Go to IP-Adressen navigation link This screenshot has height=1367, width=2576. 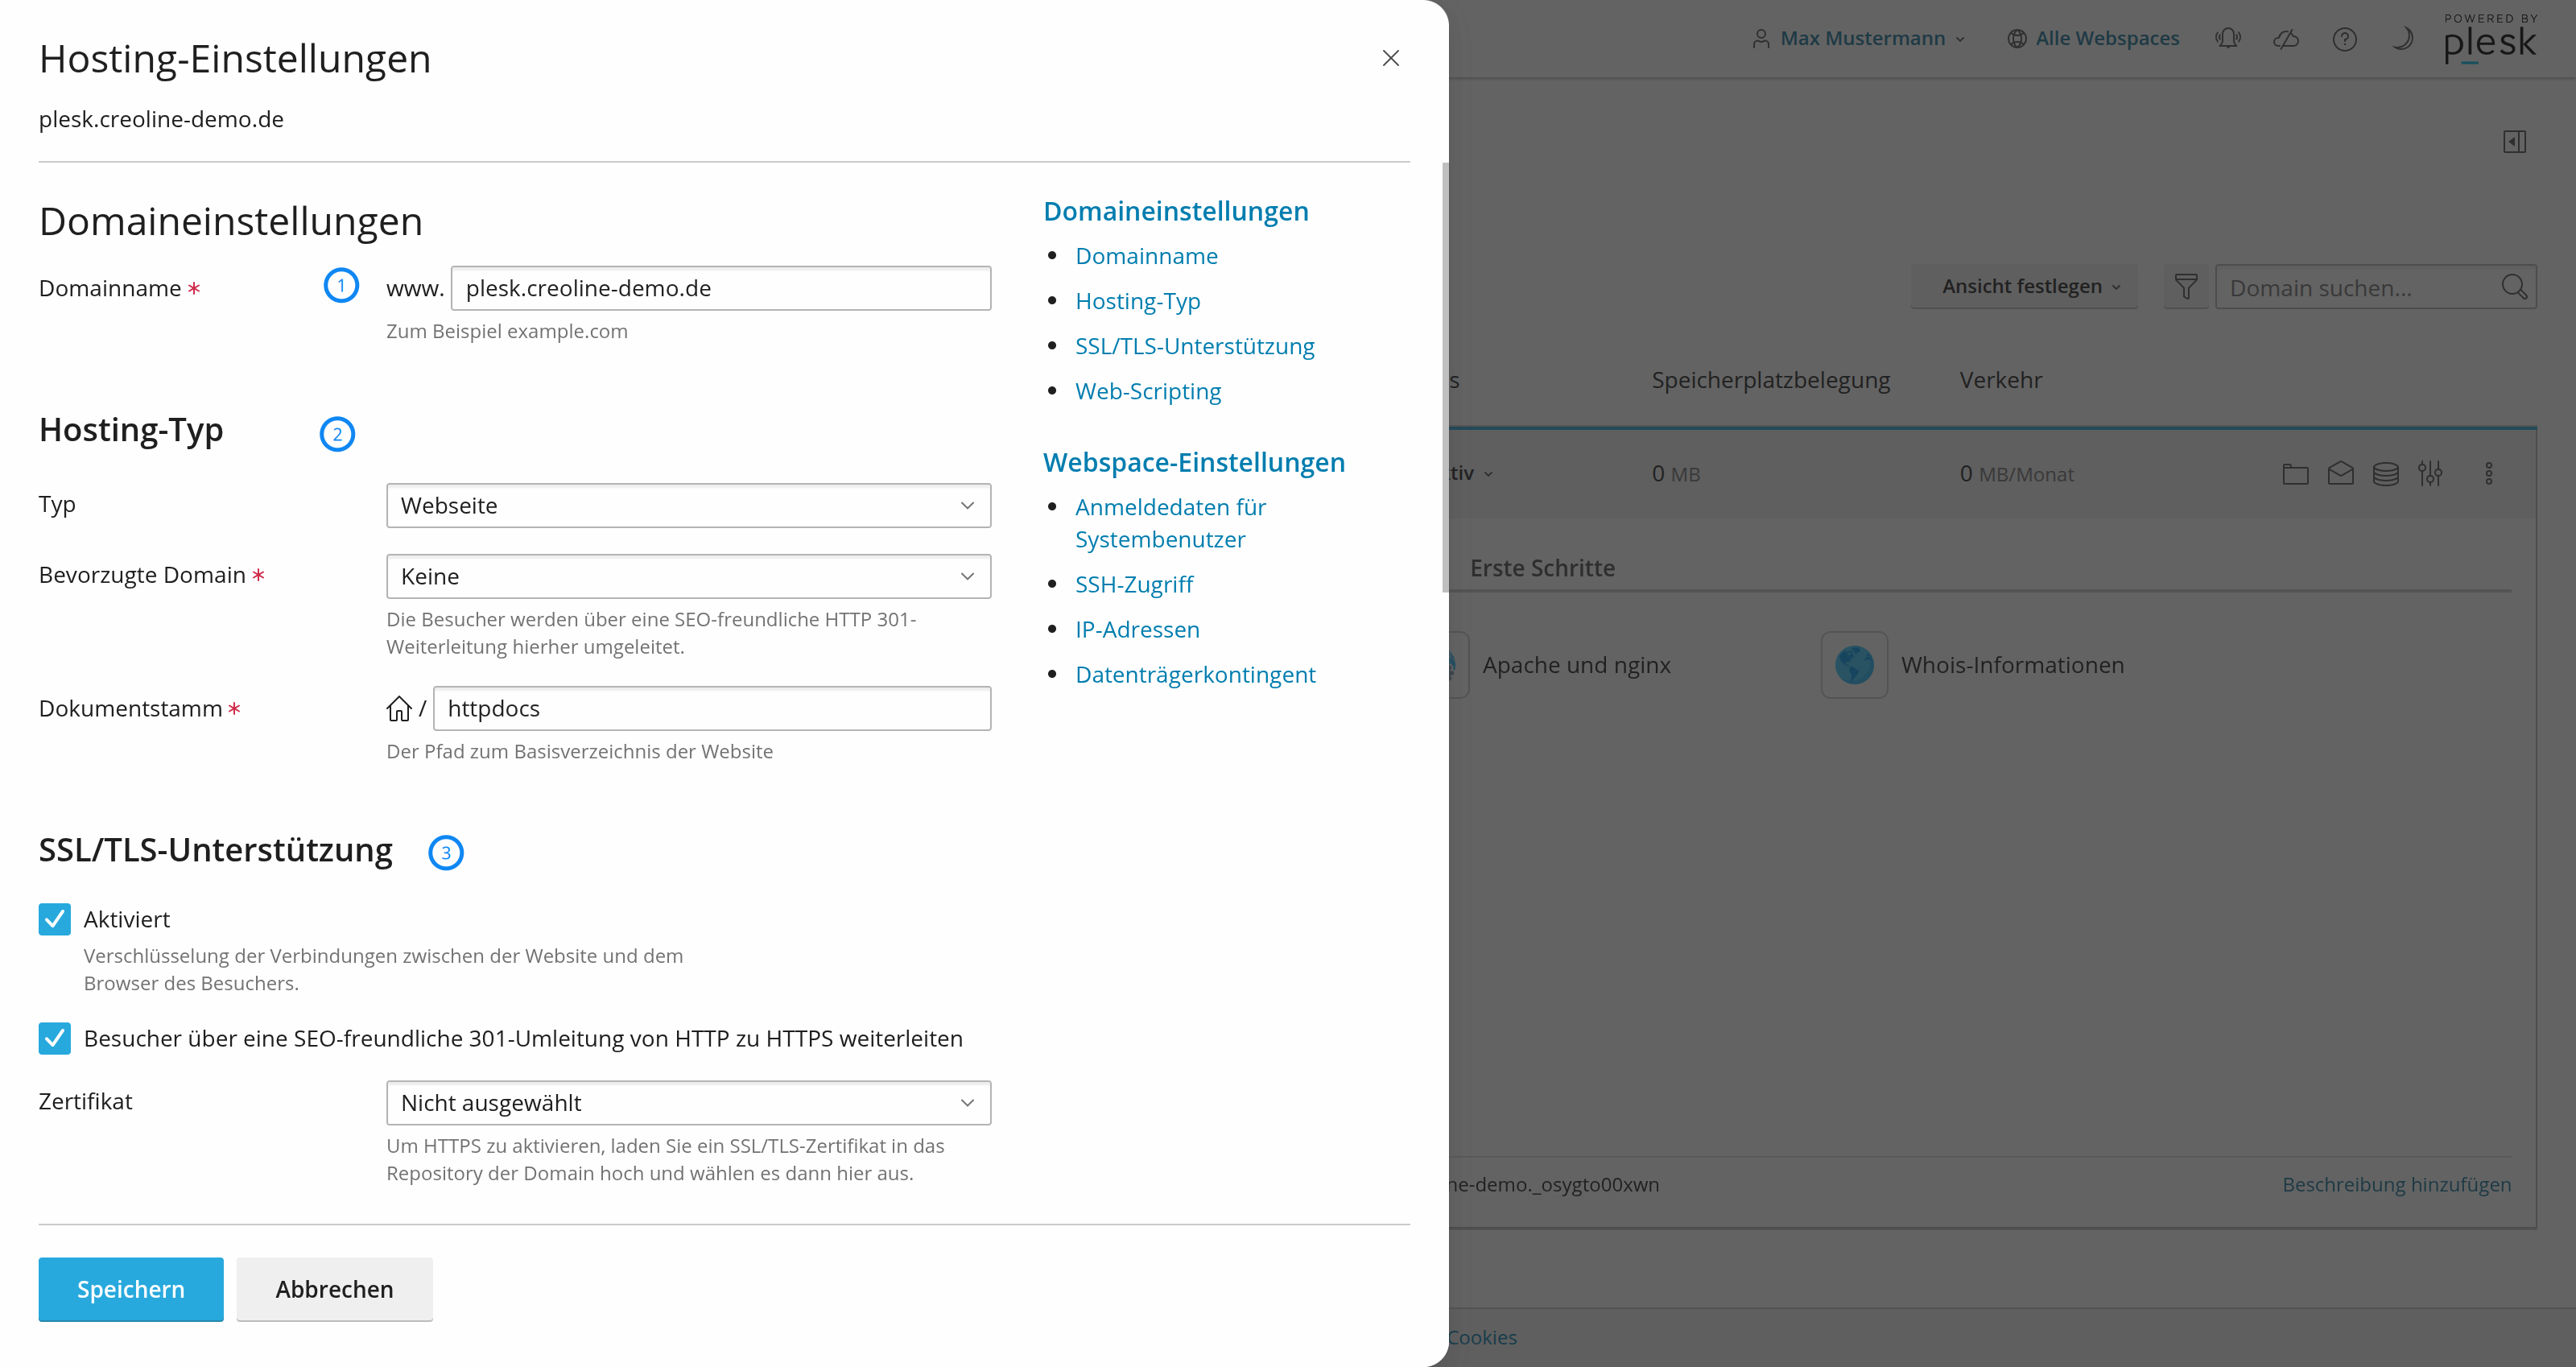pos(1137,629)
